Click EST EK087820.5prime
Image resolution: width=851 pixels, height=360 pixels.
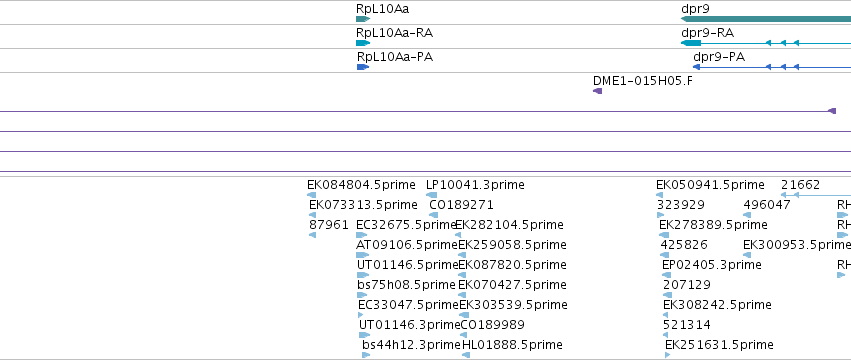point(512,265)
